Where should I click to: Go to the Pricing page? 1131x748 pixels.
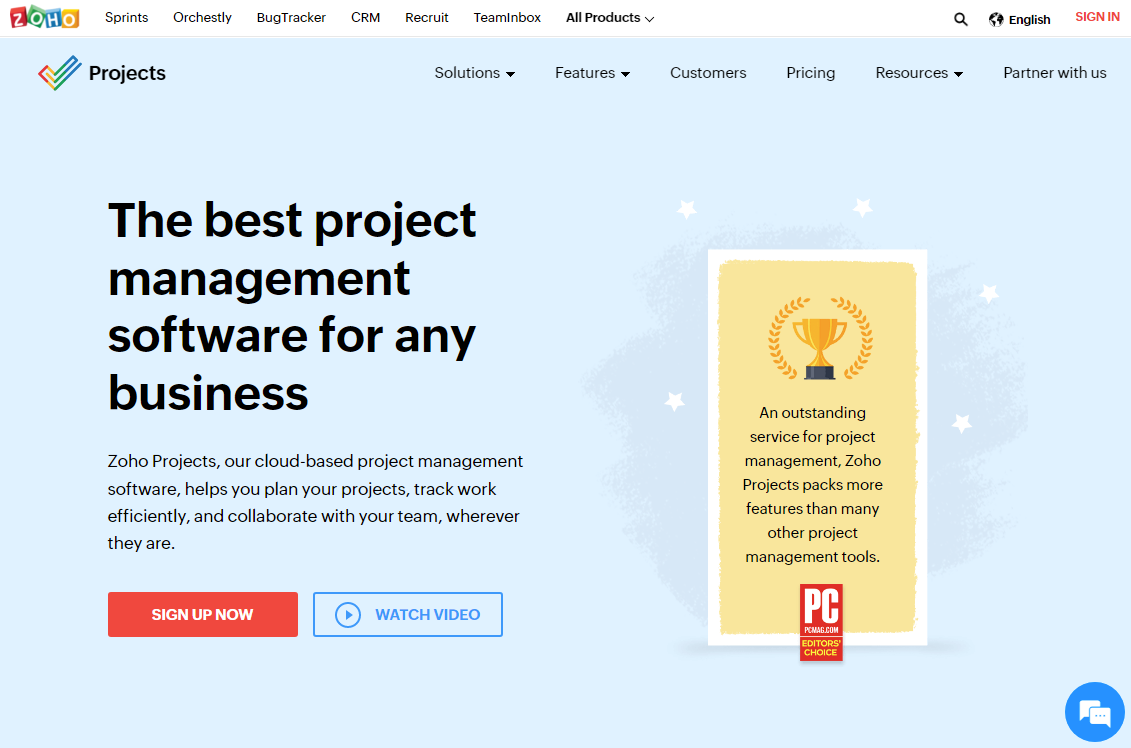click(810, 73)
